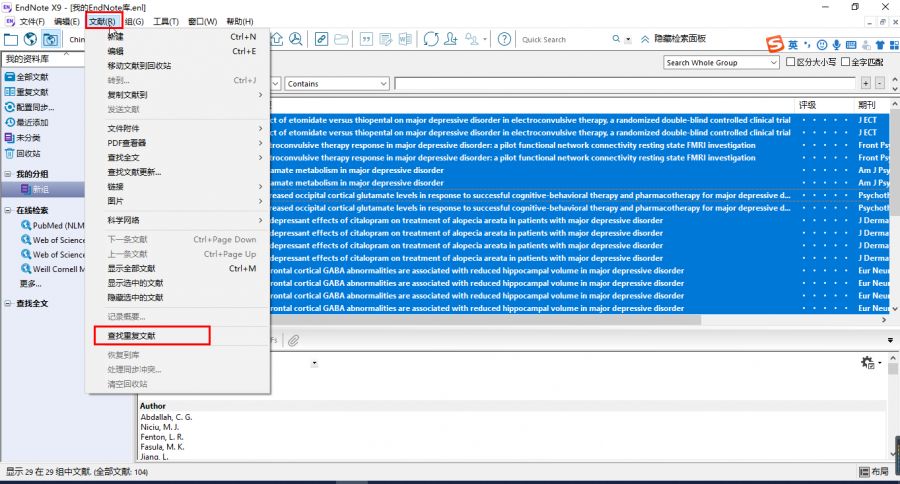Click the Activity Feed toolbar icon

(471, 39)
